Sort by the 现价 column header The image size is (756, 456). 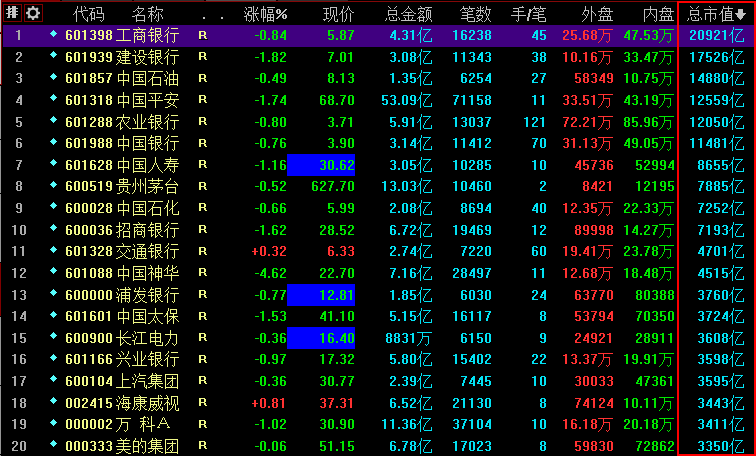(338, 14)
